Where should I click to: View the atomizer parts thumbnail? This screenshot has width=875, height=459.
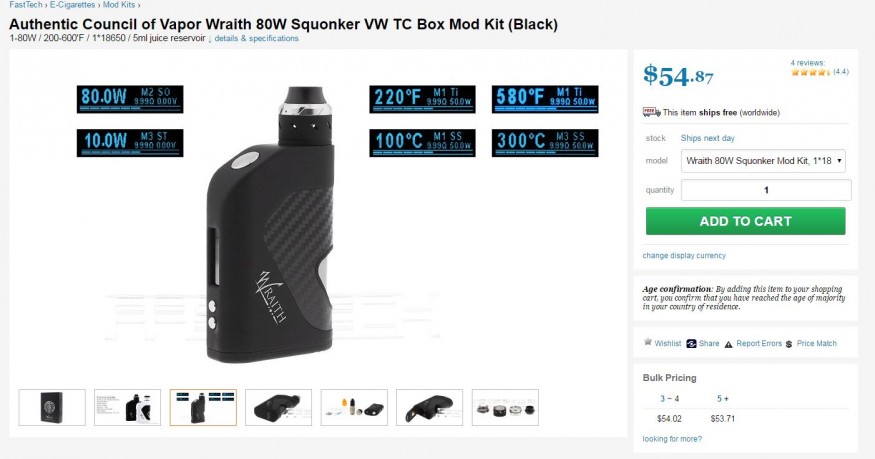tap(505, 407)
